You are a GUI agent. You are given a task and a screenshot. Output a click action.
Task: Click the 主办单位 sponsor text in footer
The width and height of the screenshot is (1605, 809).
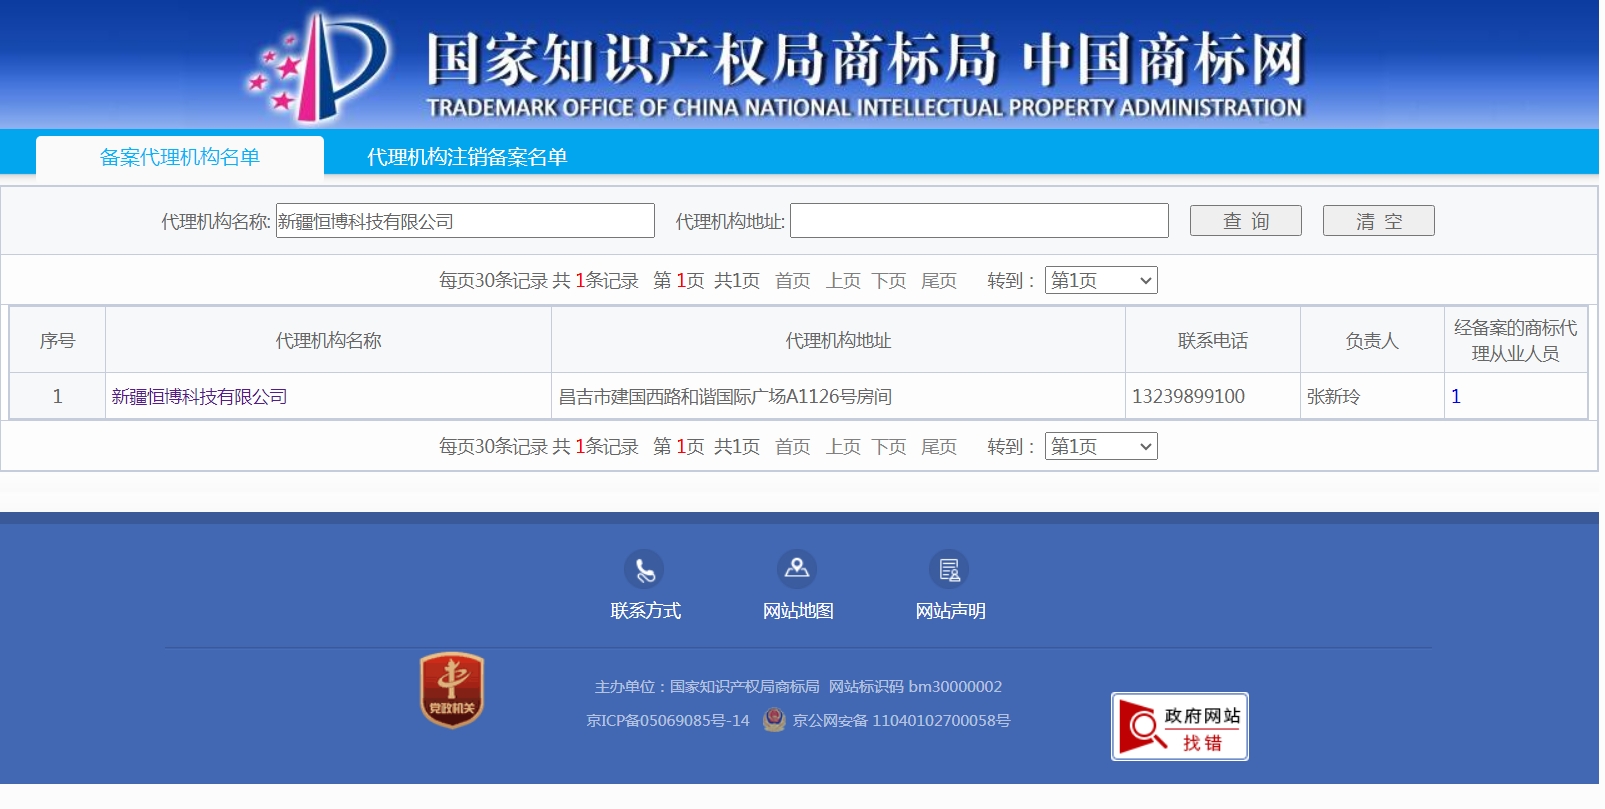point(707,687)
